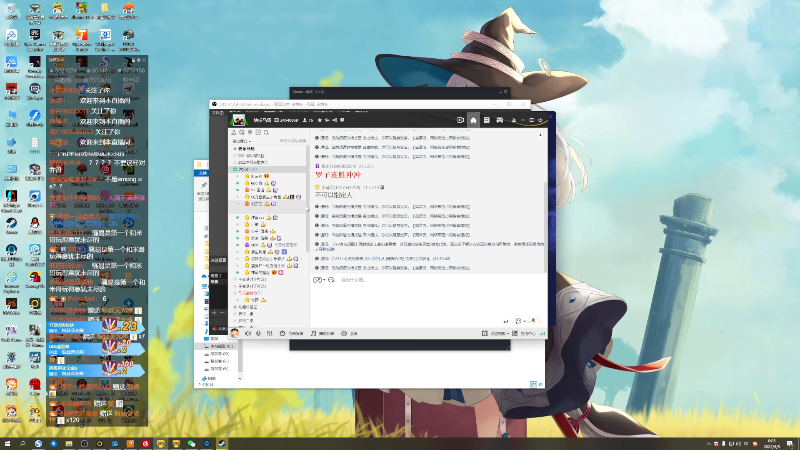
Task: Open File Explorer from the taskbar
Action: (x=69, y=444)
